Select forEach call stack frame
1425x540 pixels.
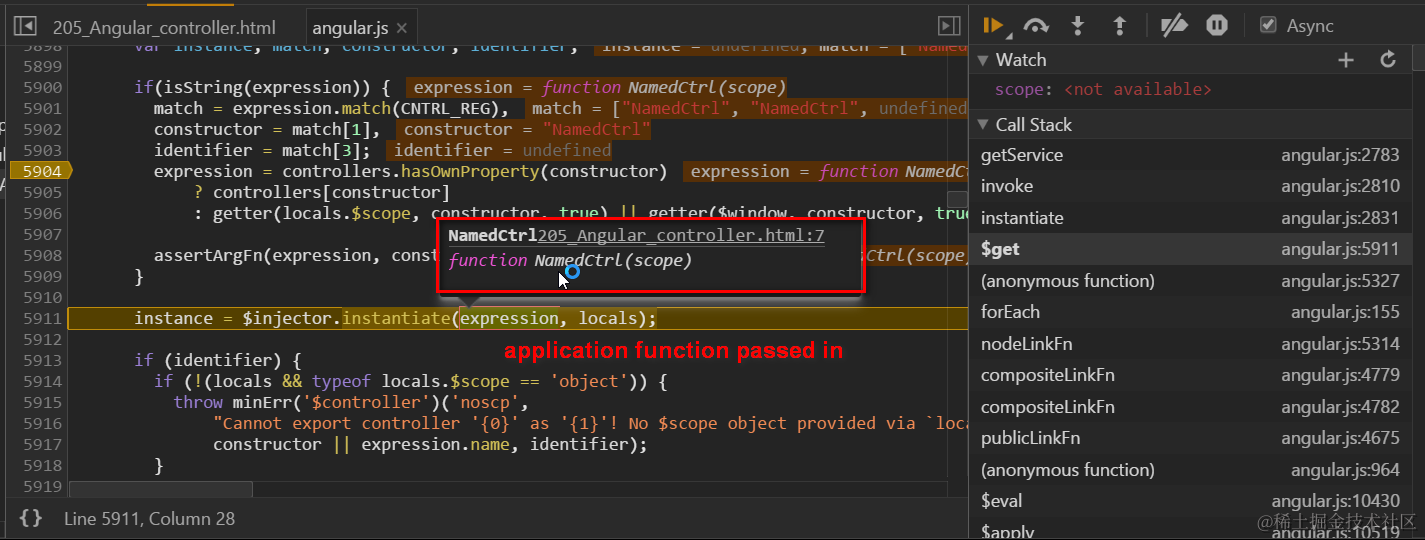(x=1190, y=312)
